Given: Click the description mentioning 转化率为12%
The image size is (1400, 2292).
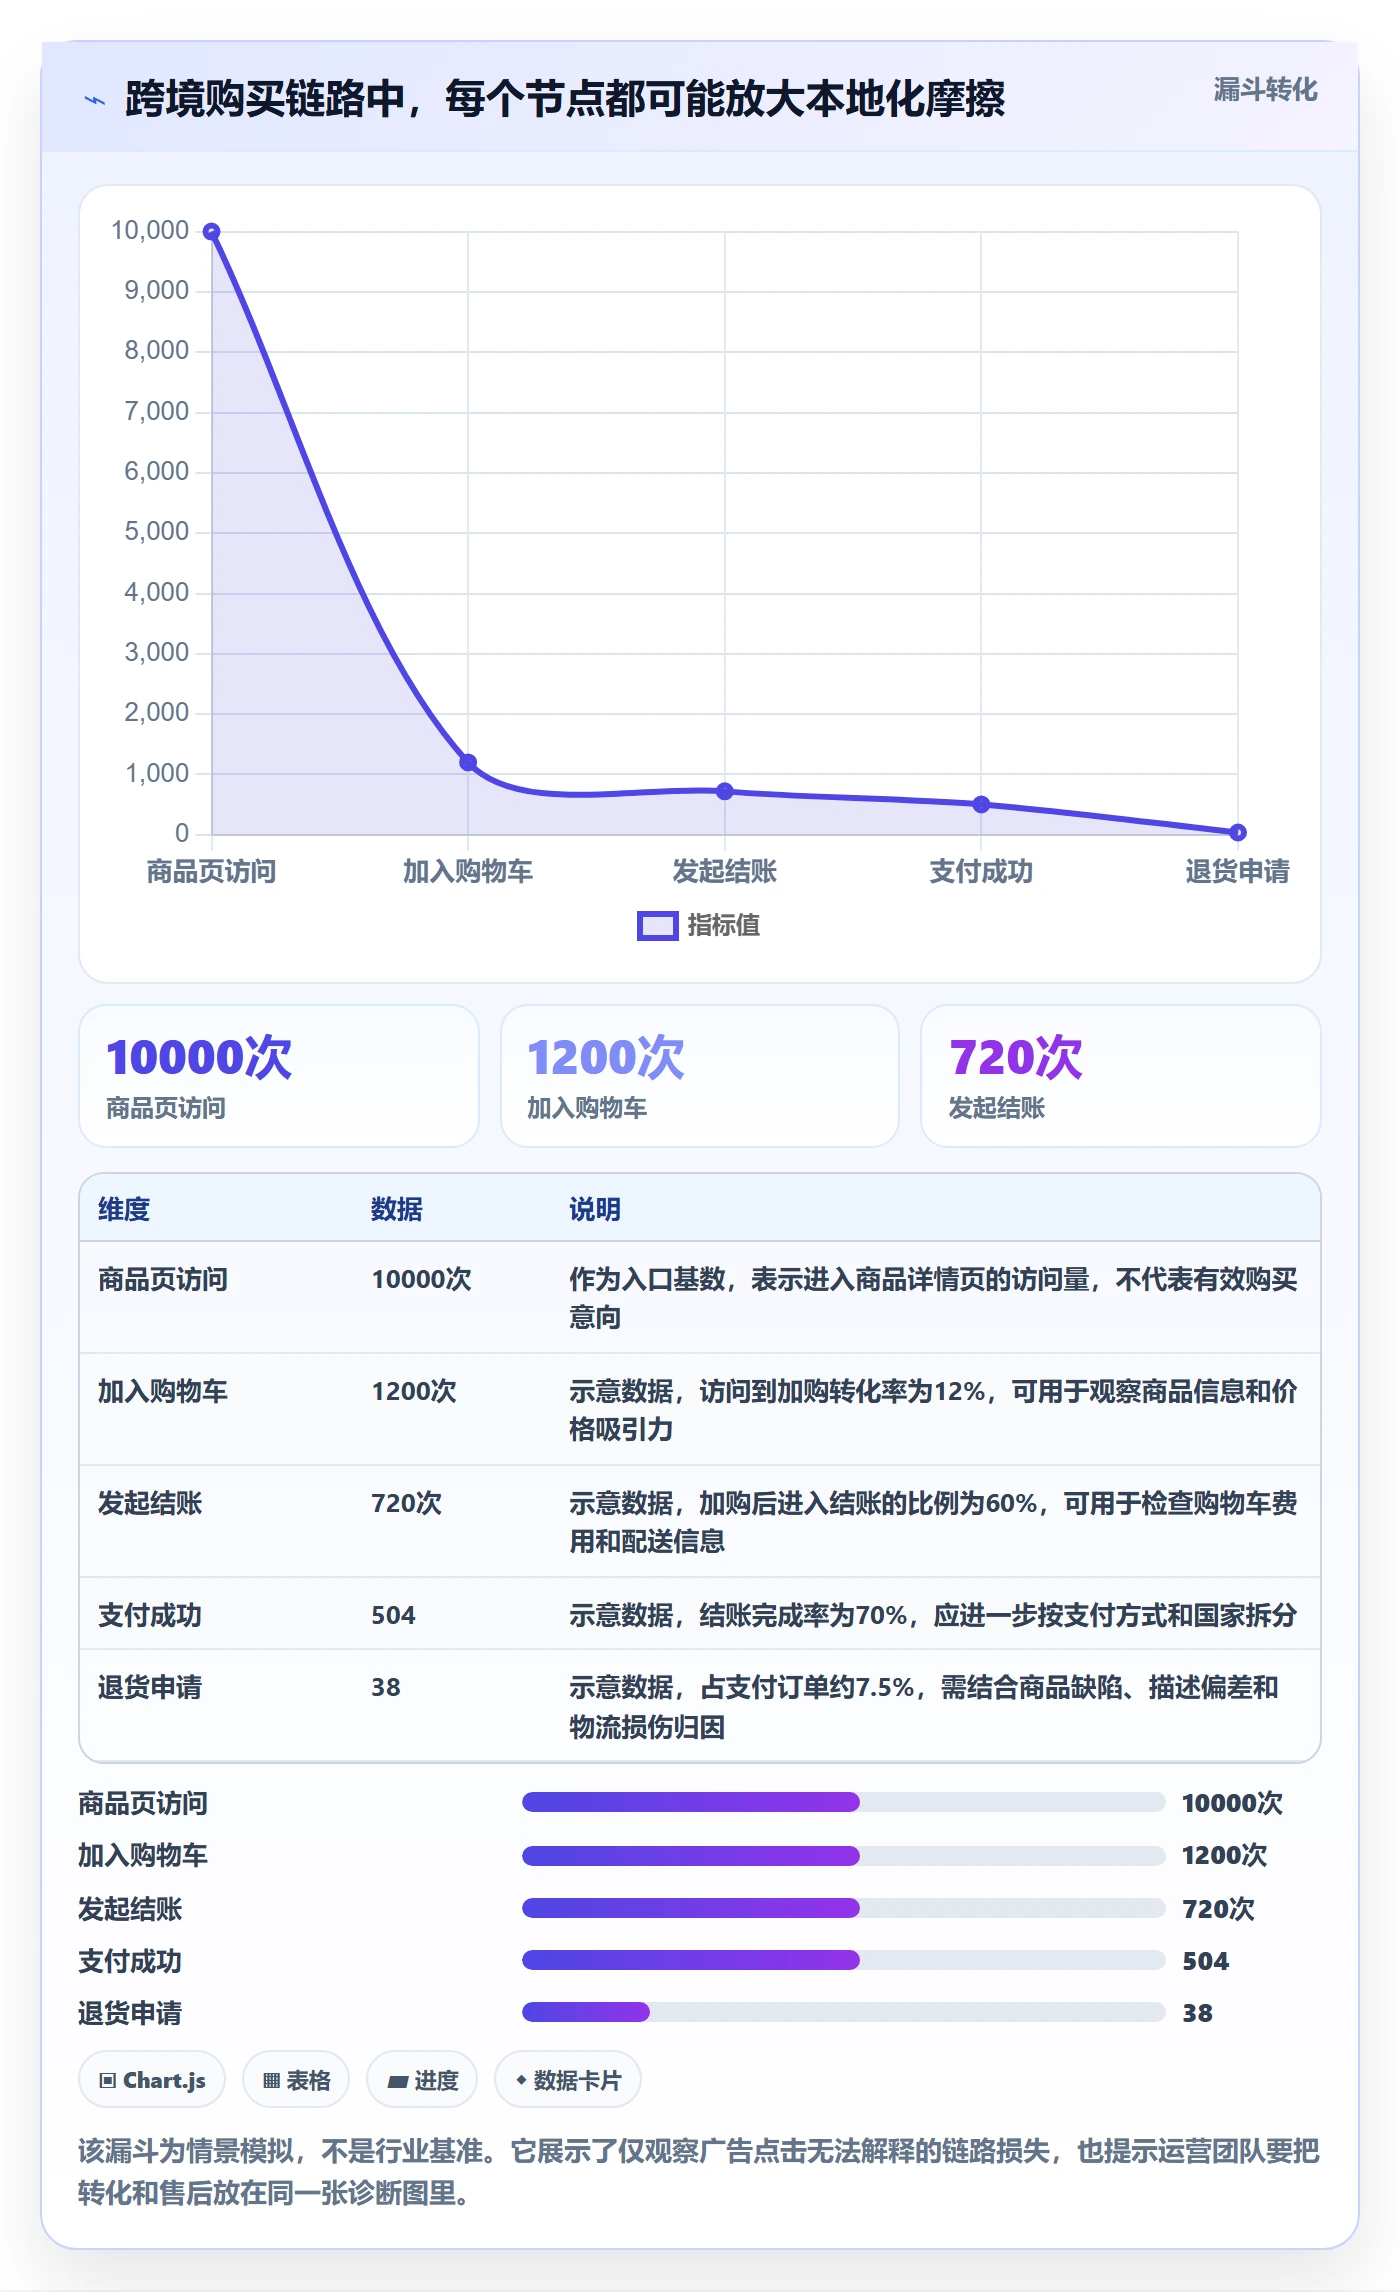Looking at the screenshot, I should pyautogui.click(x=933, y=1410).
